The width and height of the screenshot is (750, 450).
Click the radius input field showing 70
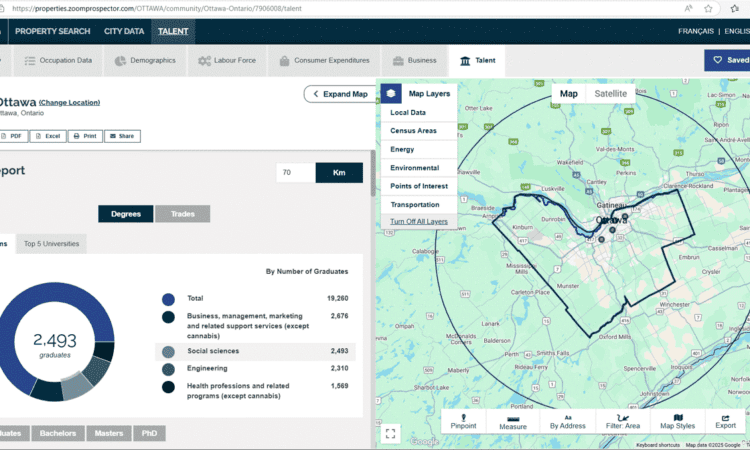(x=296, y=173)
